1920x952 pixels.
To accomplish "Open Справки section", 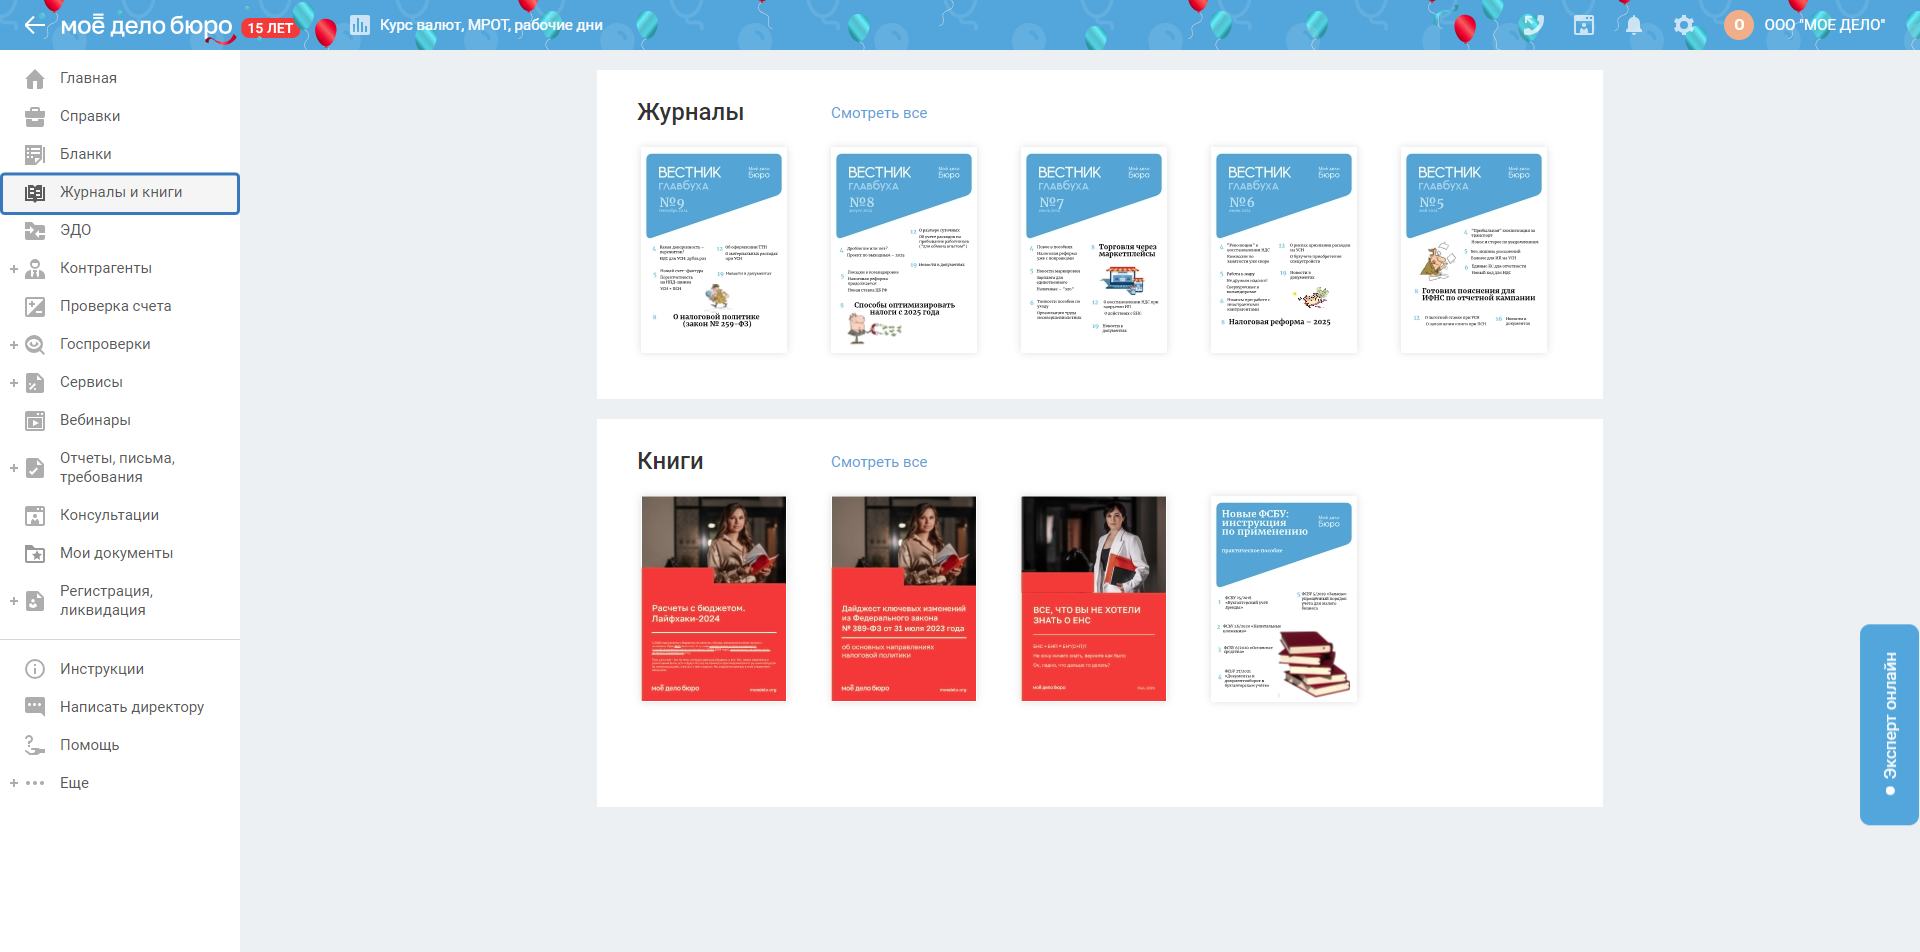I will (90, 116).
